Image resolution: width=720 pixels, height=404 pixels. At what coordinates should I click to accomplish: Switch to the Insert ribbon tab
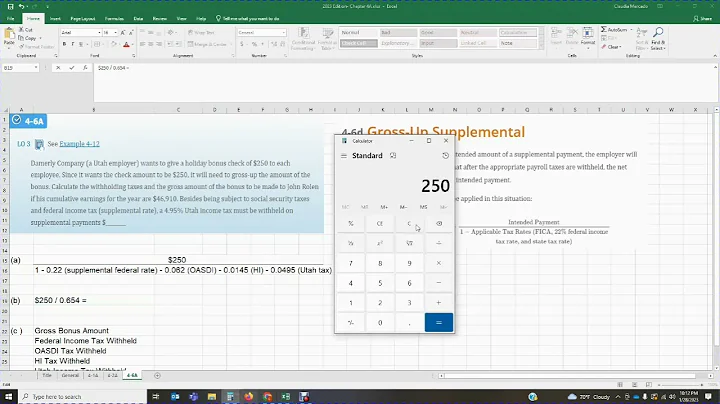pos(55,19)
